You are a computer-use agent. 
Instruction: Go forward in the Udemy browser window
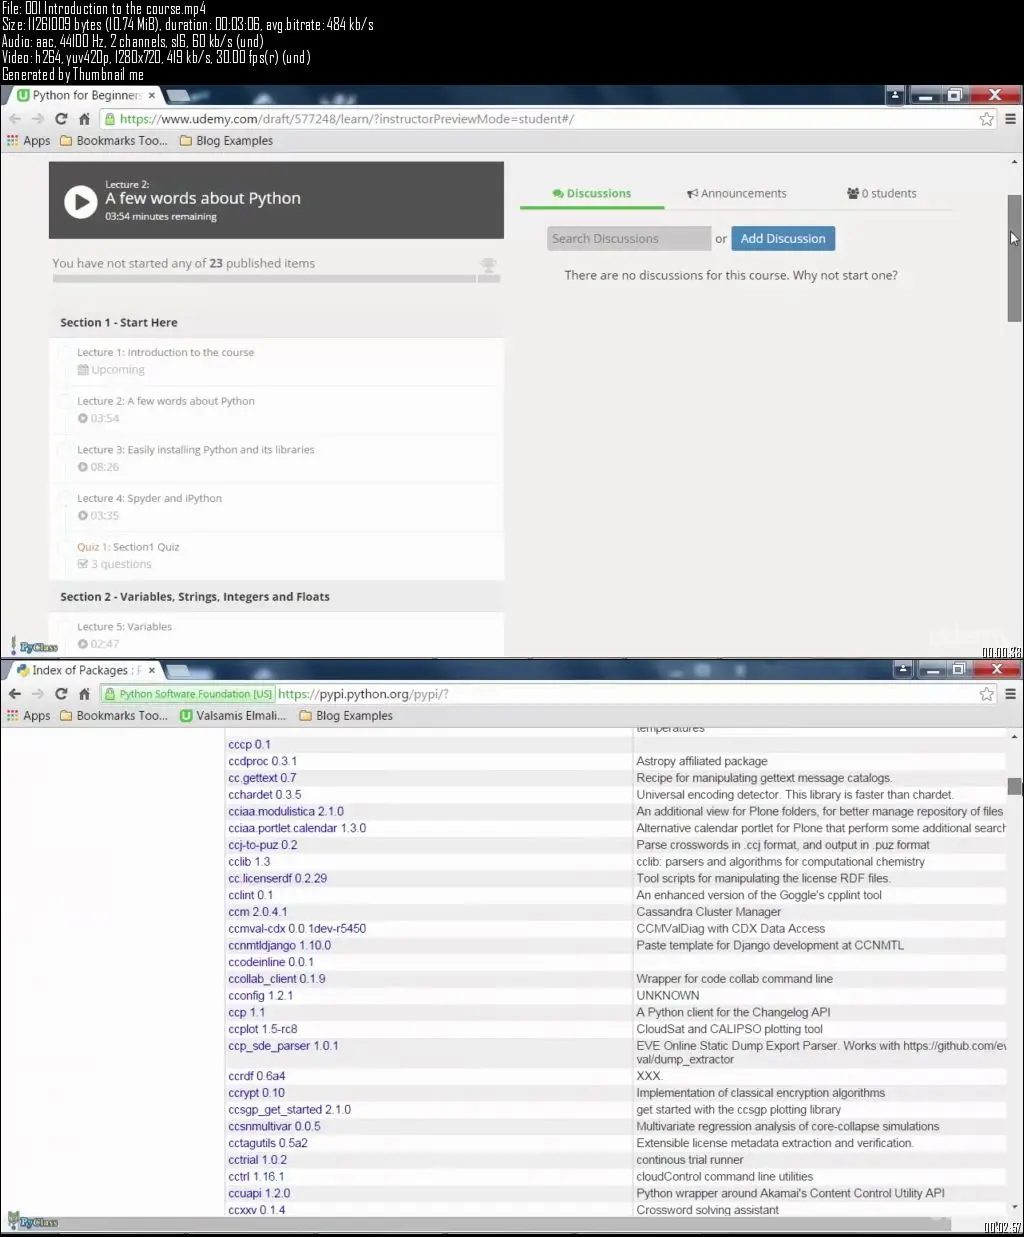[38, 119]
